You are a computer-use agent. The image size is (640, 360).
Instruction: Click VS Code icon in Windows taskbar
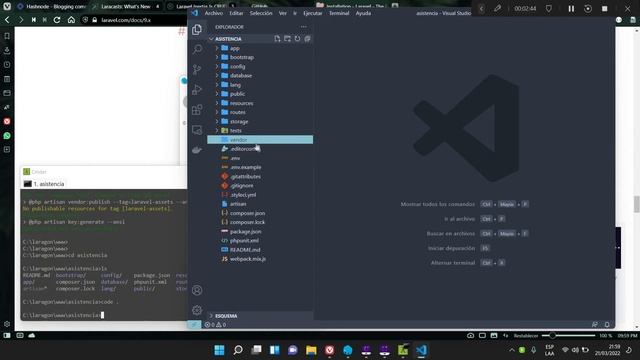pos(421,350)
